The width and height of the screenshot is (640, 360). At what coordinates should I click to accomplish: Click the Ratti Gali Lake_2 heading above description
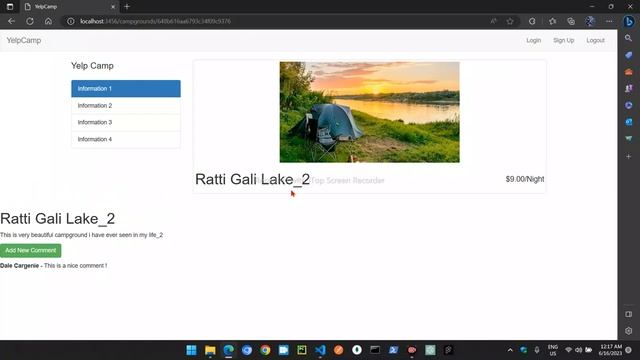(58, 219)
